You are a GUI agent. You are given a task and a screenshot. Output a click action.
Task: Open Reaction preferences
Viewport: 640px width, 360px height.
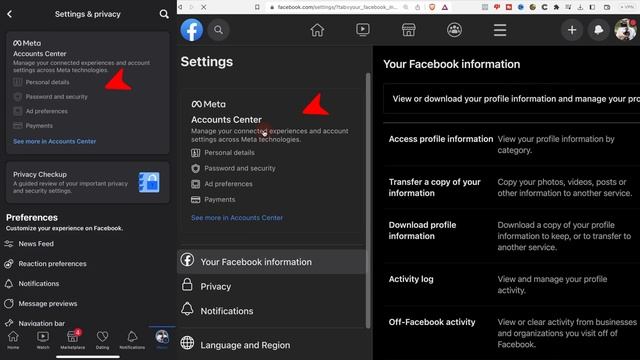click(45, 264)
